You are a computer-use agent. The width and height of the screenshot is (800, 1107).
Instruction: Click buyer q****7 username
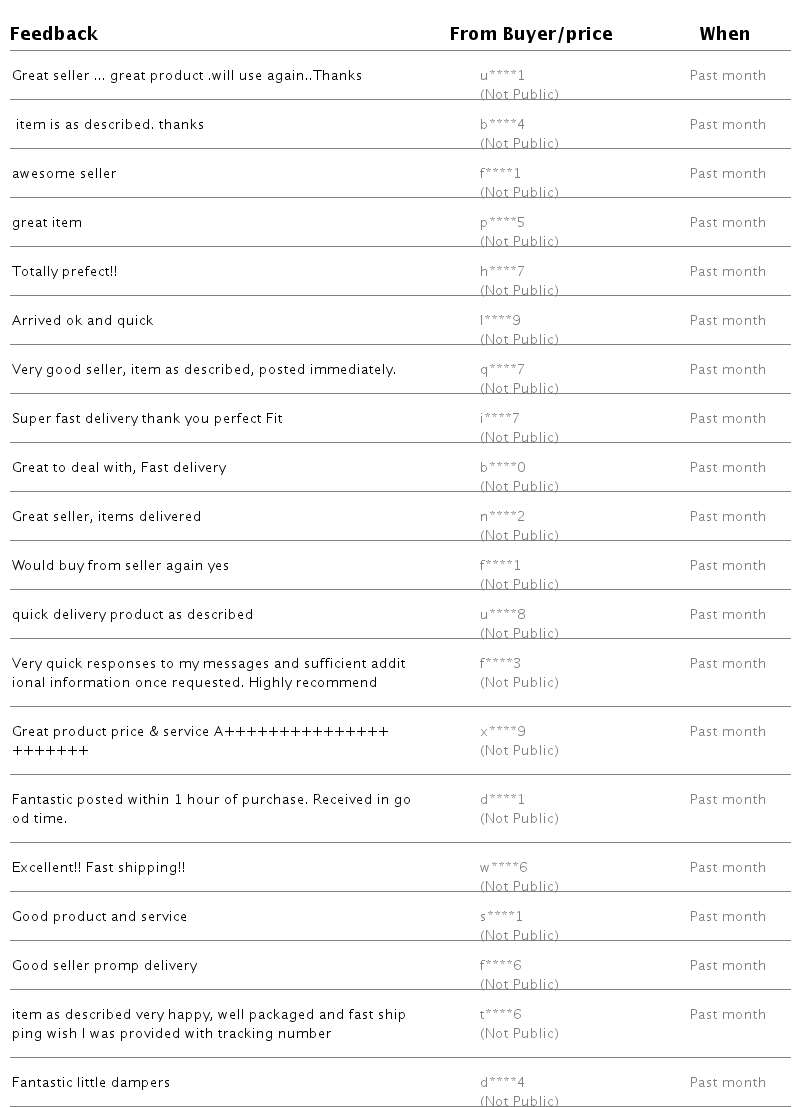click(x=502, y=370)
